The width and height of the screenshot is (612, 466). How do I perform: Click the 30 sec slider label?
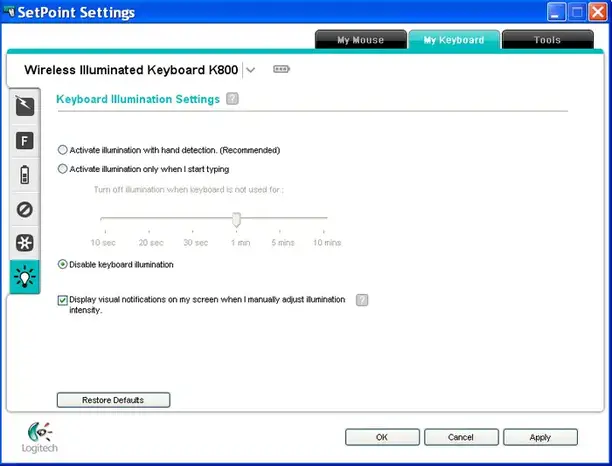(196, 242)
